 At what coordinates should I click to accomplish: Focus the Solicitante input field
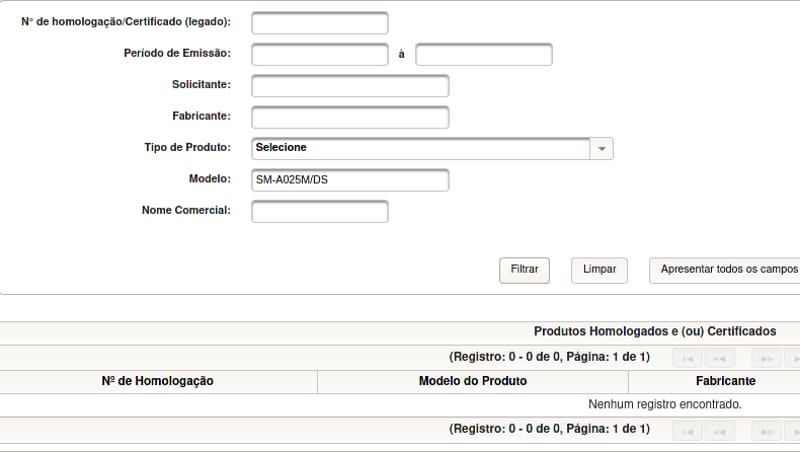click(350, 86)
